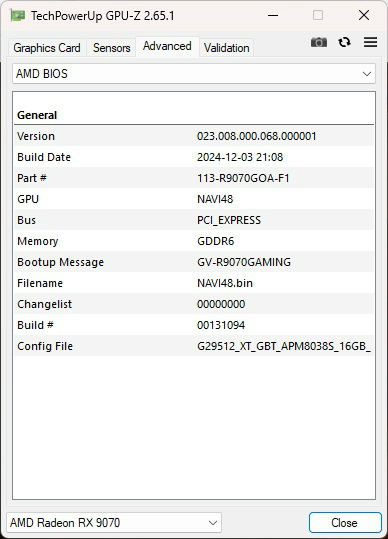The image size is (388, 539).
Task: Select the Memory value GDDR6
Action: [x=215, y=241]
